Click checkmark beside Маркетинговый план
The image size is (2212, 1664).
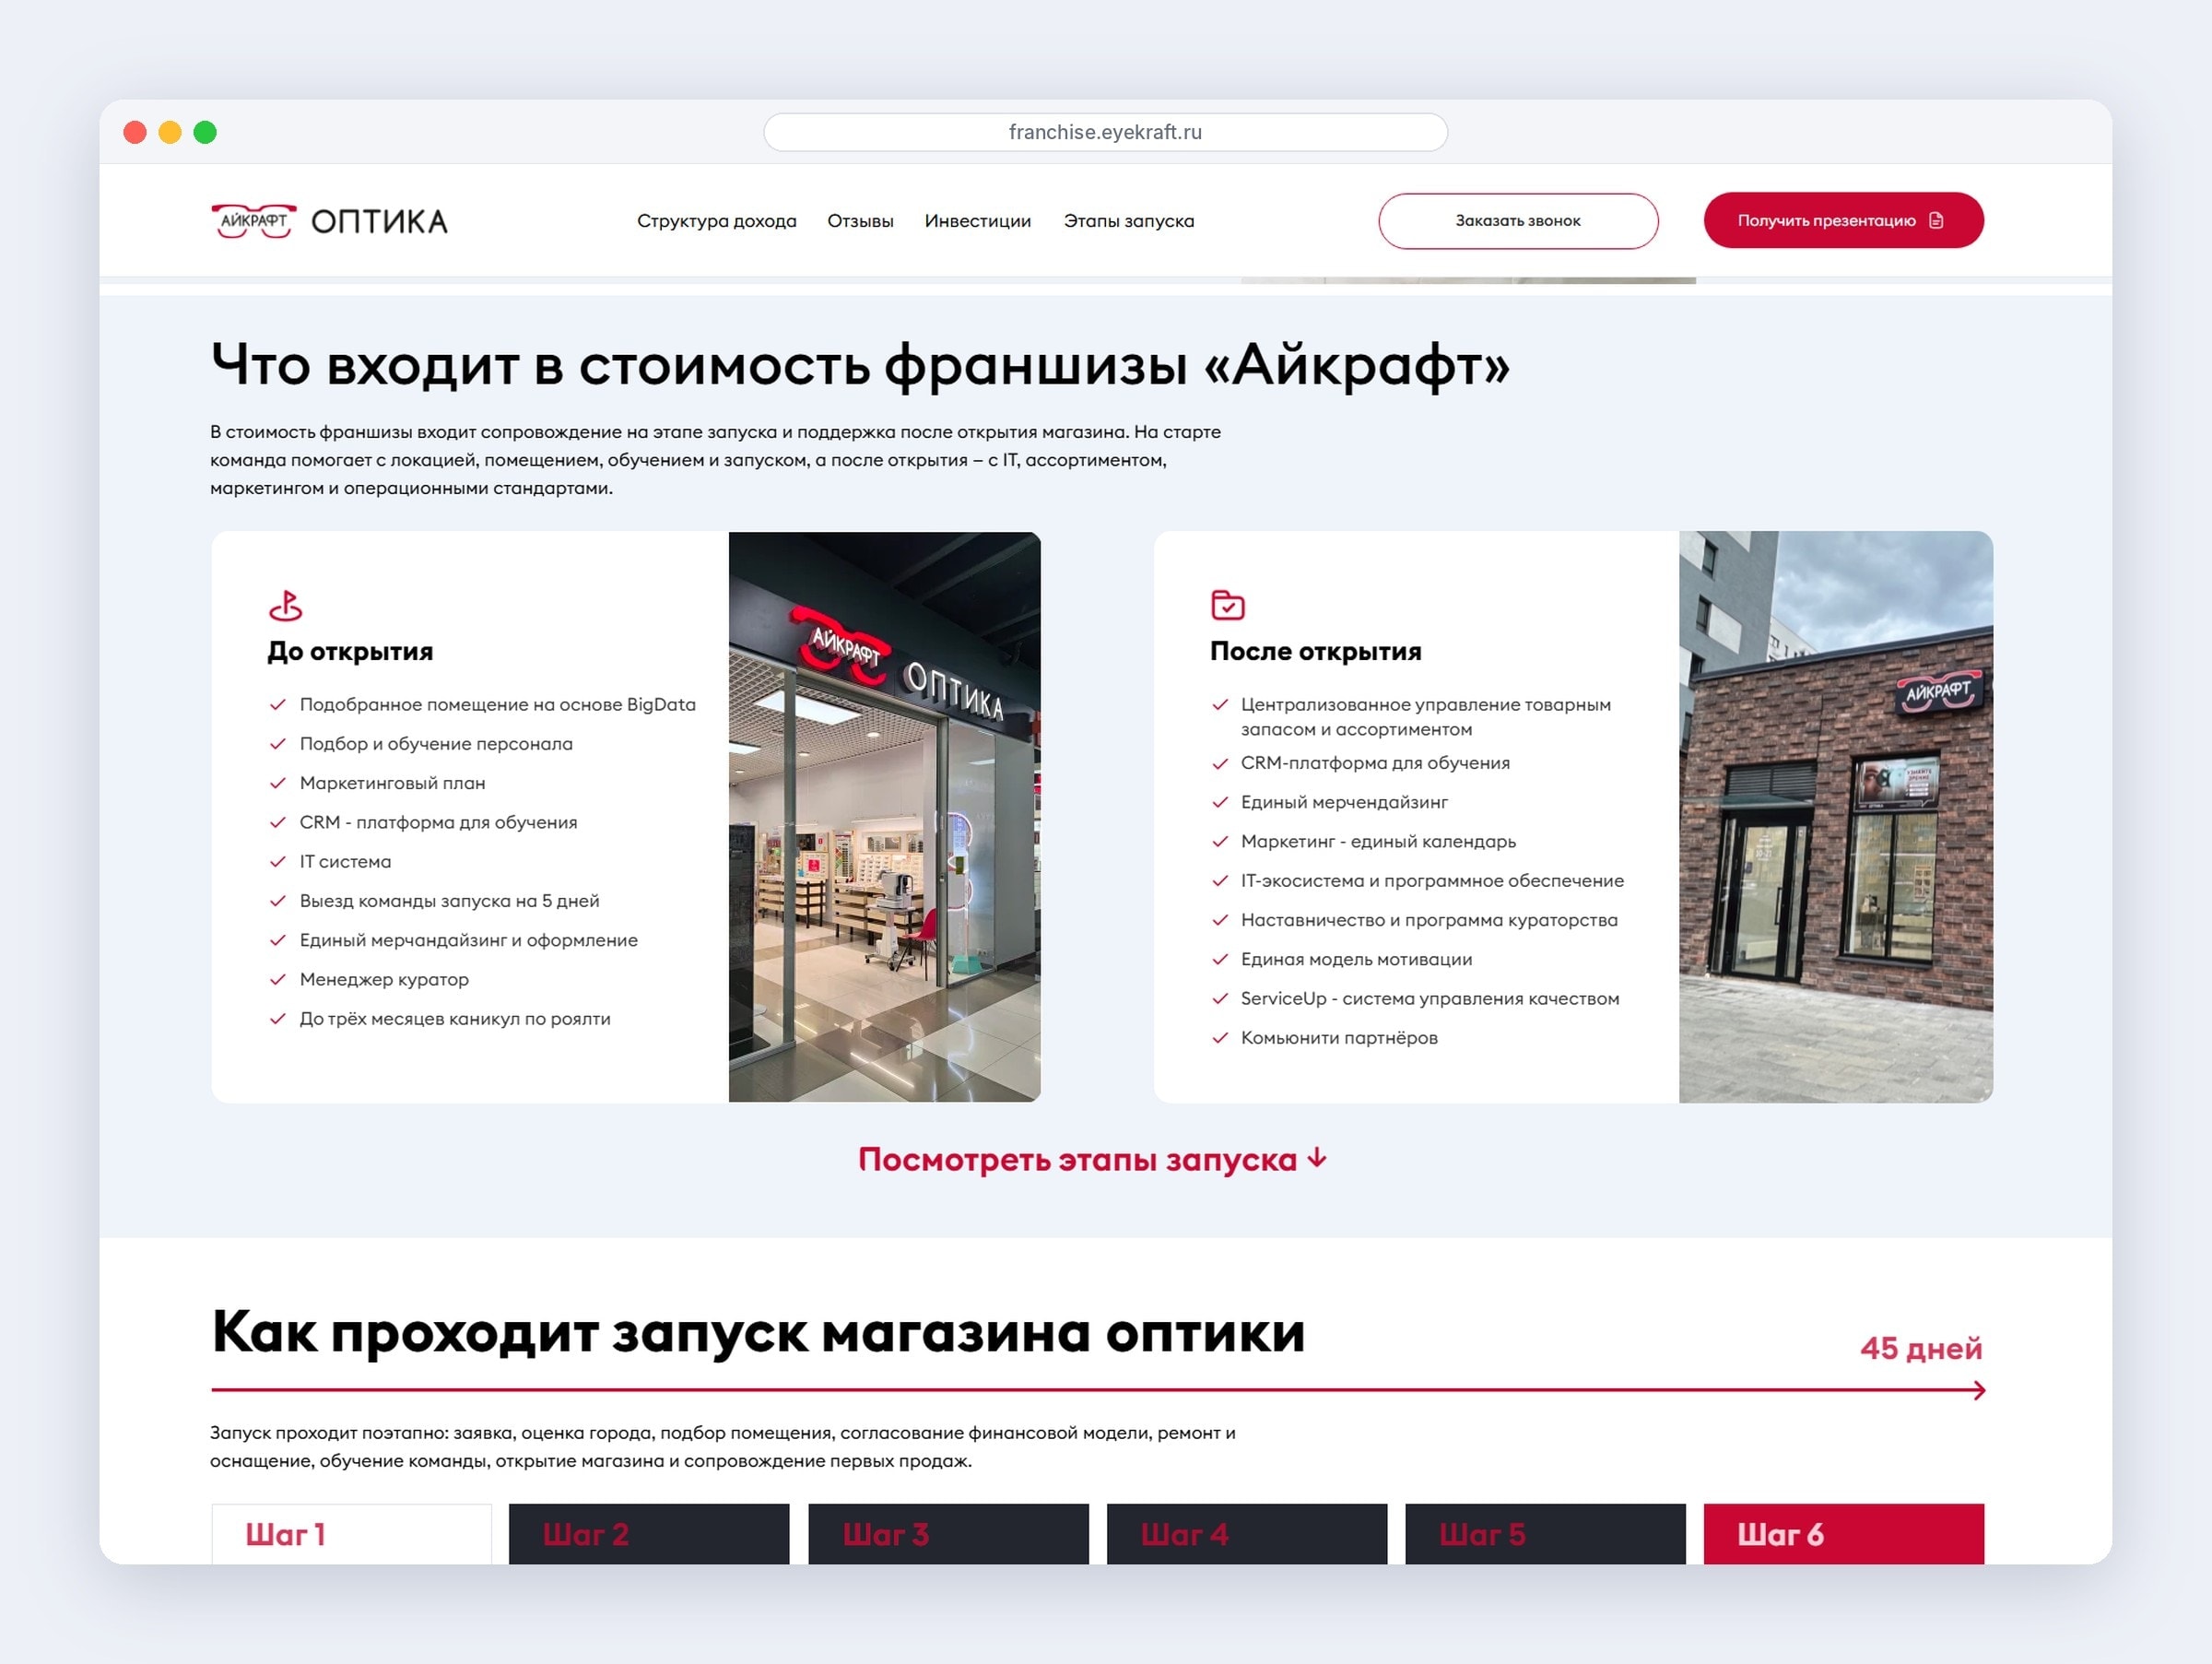278,783
